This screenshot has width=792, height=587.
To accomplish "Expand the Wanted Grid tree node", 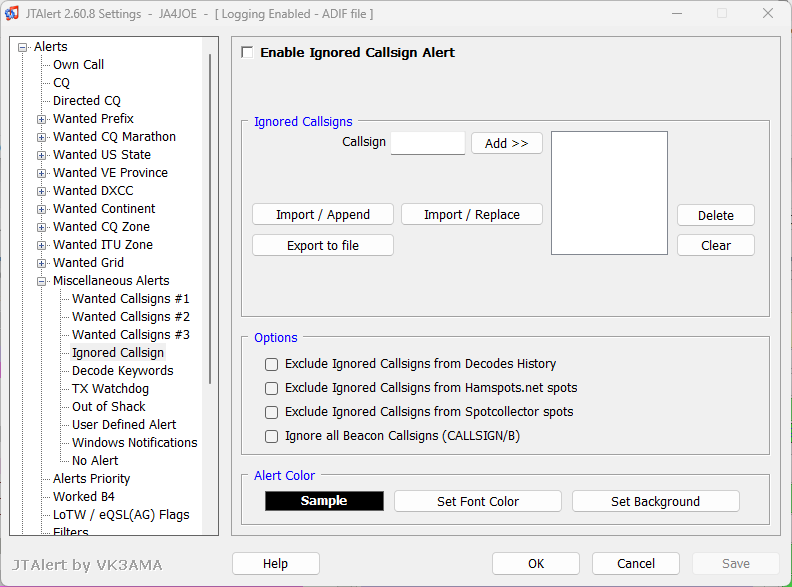I will point(41,263).
